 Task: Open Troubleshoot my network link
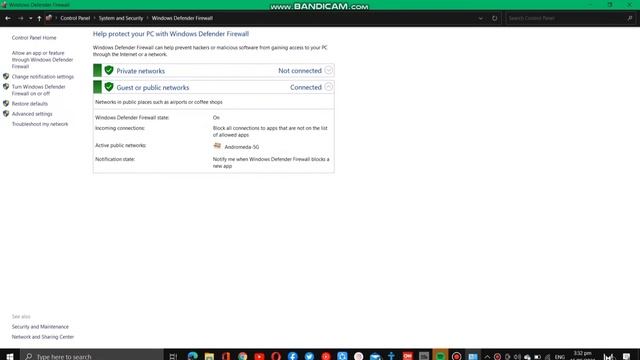pos(40,124)
